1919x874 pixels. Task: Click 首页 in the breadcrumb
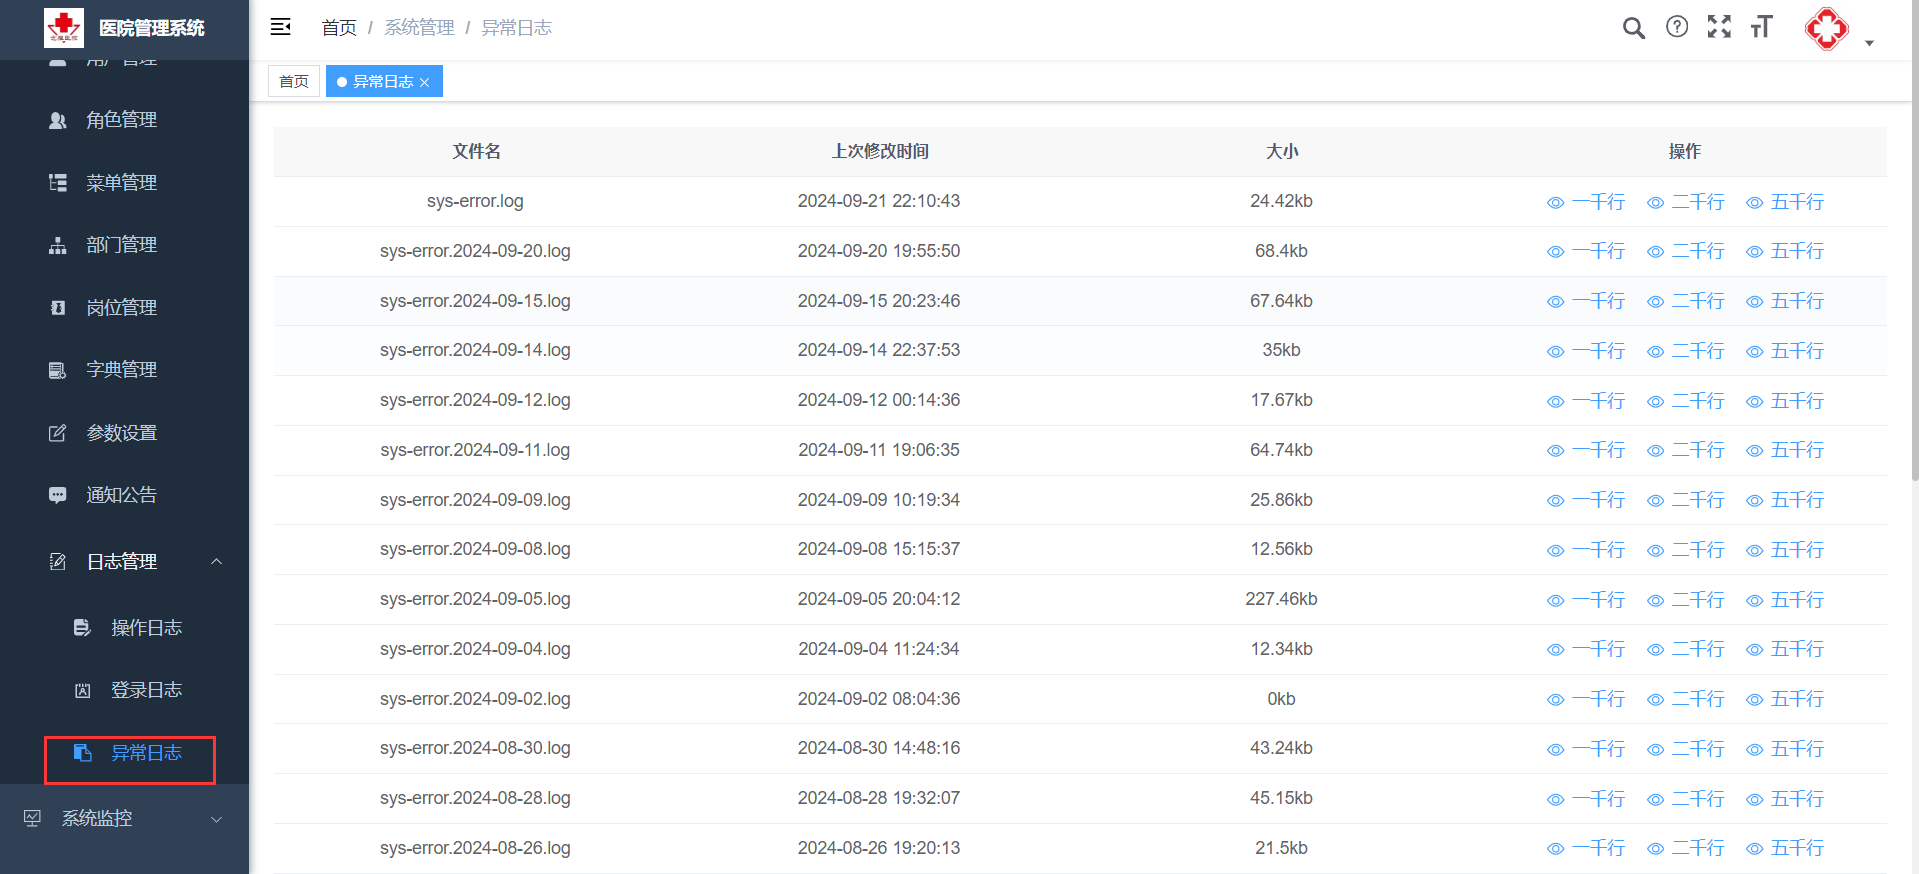coord(339,28)
